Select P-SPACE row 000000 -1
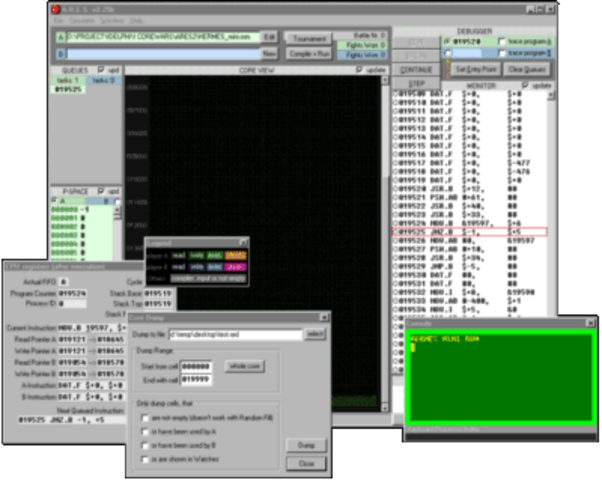The width and height of the screenshot is (602, 480). pyautogui.click(x=82, y=210)
